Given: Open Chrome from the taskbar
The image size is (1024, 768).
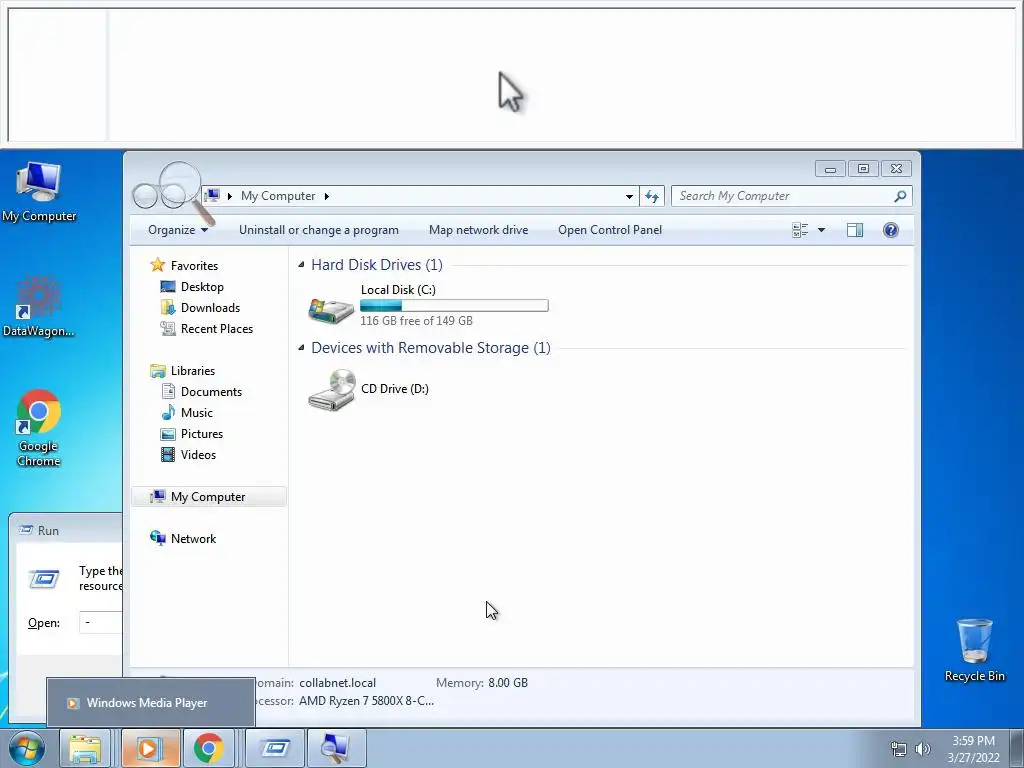Looking at the screenshot, I should [x=208, y=748].
